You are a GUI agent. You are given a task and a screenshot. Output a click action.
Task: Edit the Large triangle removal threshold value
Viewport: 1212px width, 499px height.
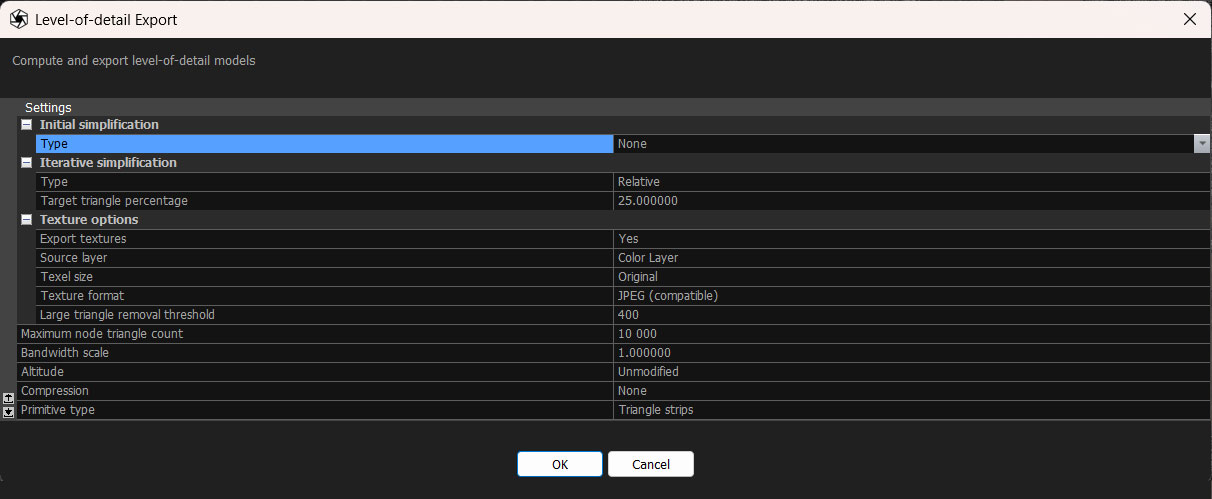pos(910,315)
